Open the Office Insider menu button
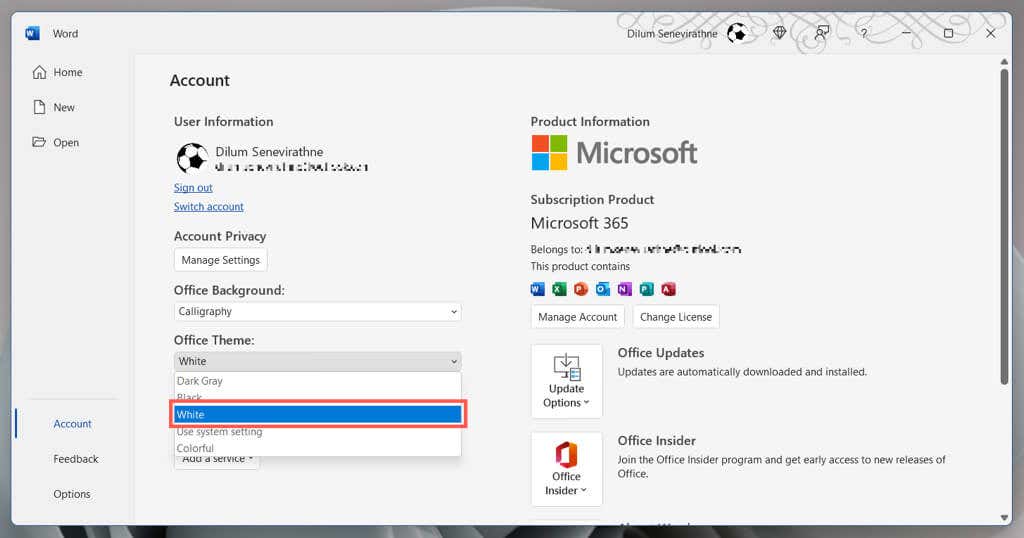The image size is (1024, 538). [x=566, y=469]
